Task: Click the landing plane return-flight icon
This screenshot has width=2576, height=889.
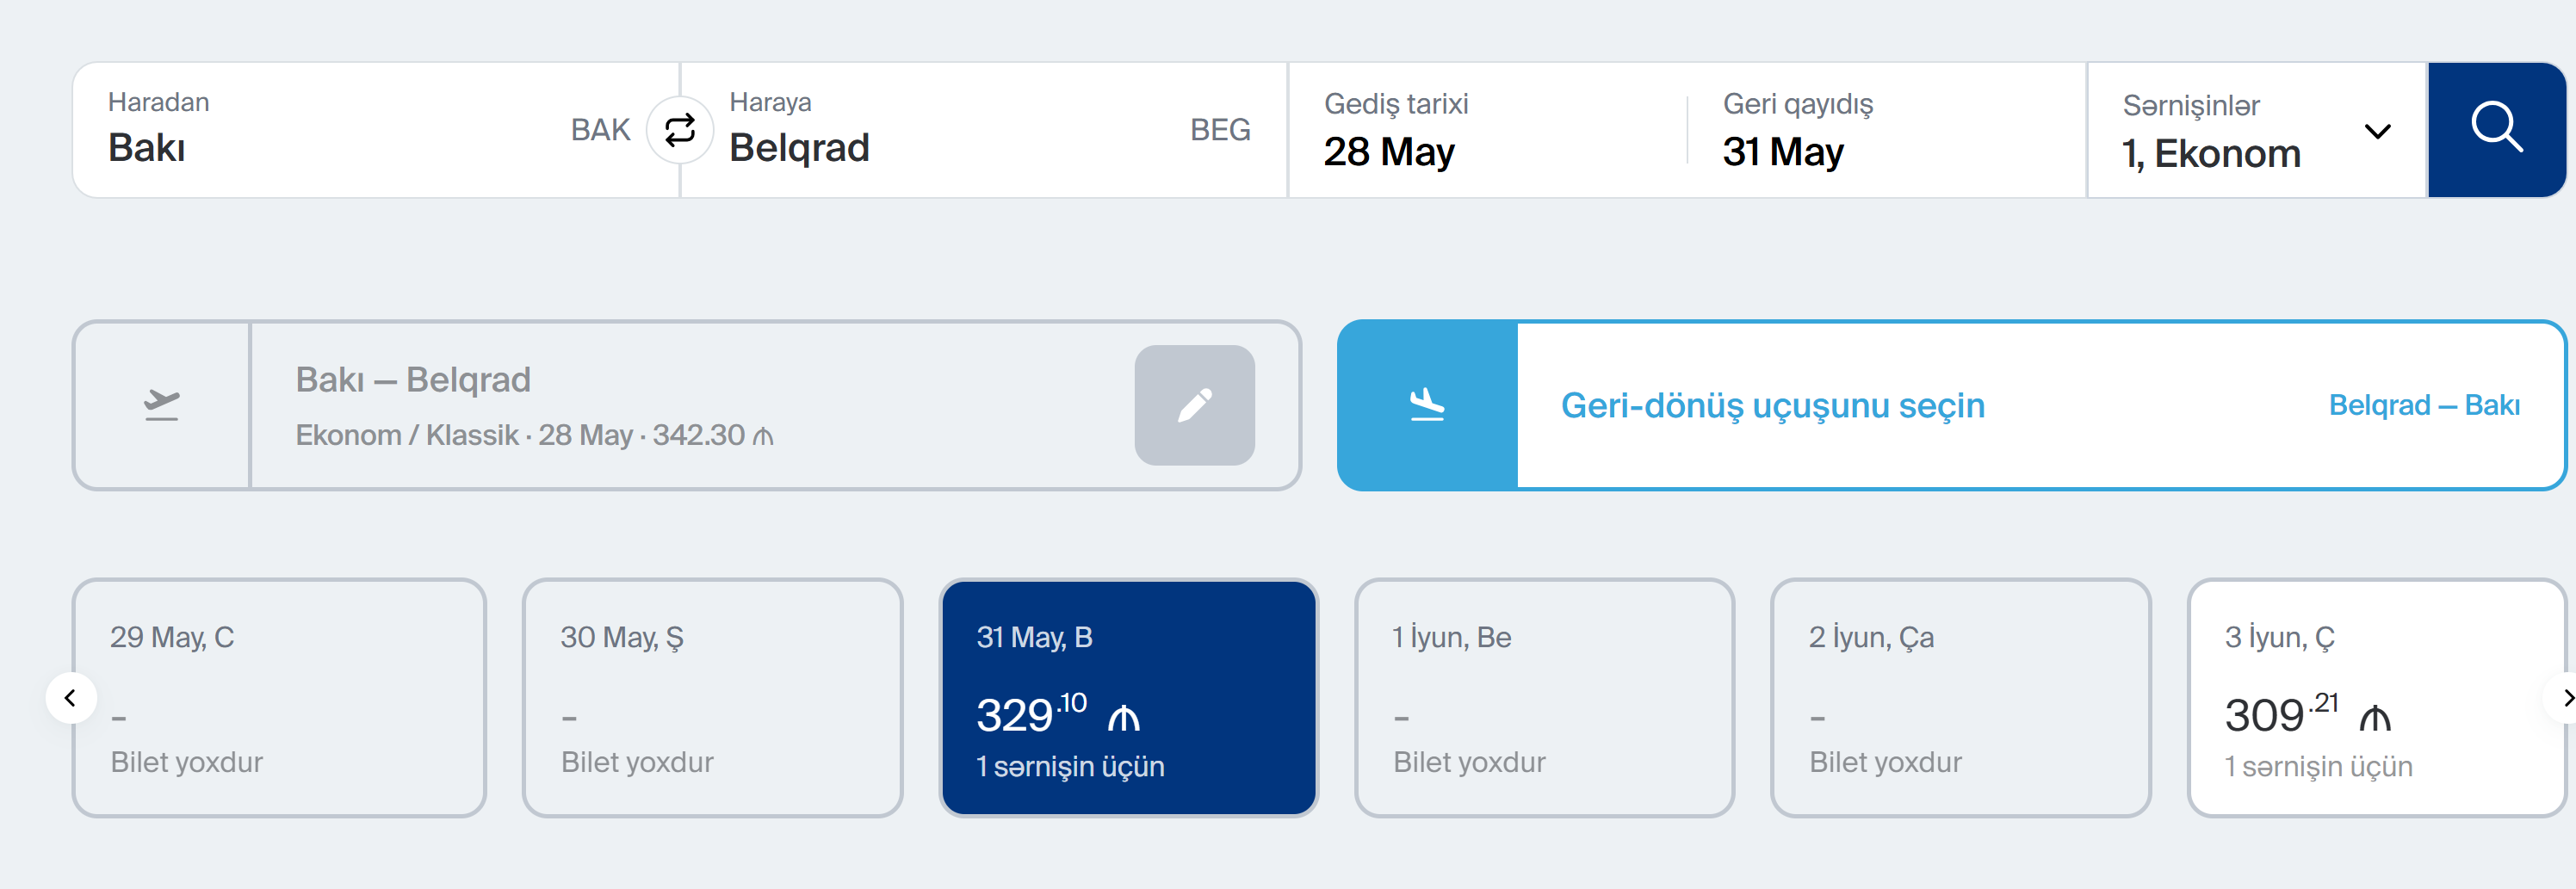Action: click(x=1427, y=405)
